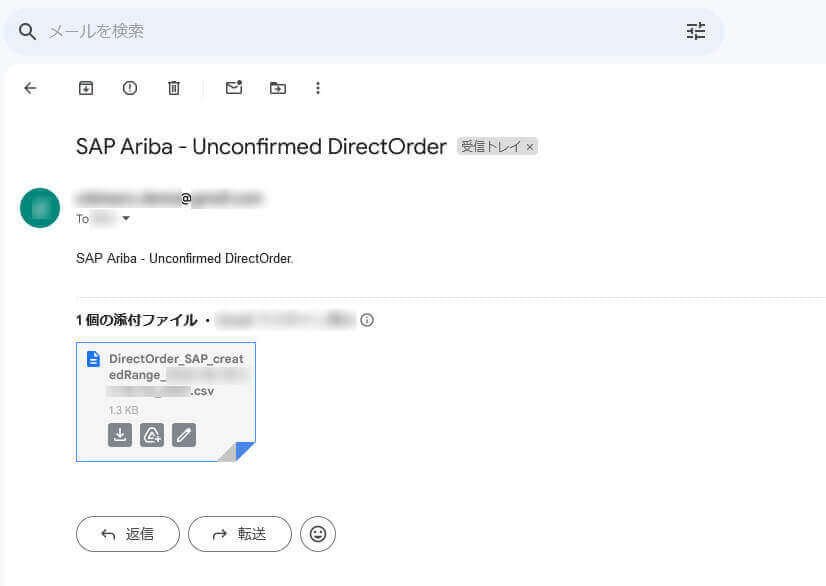Image resolution: width=826 pixels, height=586 pixels.
Task: Delete the email with the trash icon
Action: (x=174, y=88)
